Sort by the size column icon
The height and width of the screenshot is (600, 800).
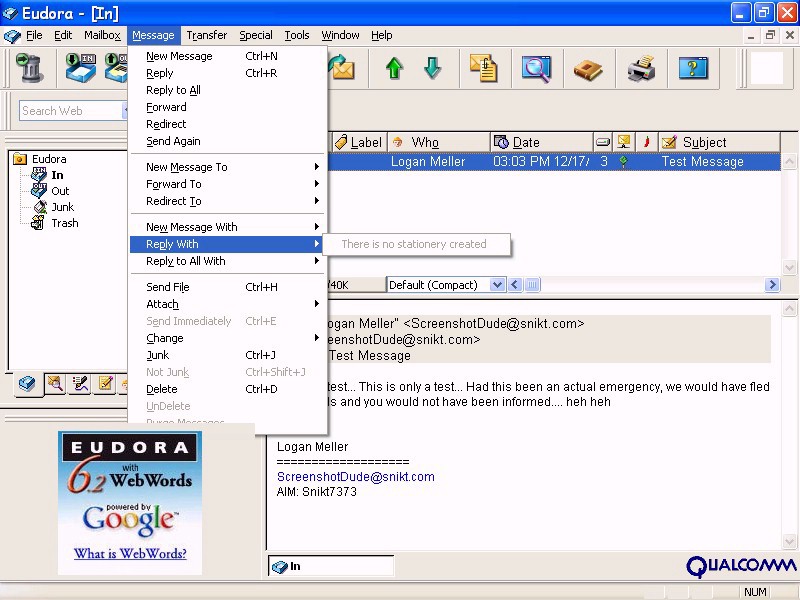pyautogui.click(x=603, y=142)
